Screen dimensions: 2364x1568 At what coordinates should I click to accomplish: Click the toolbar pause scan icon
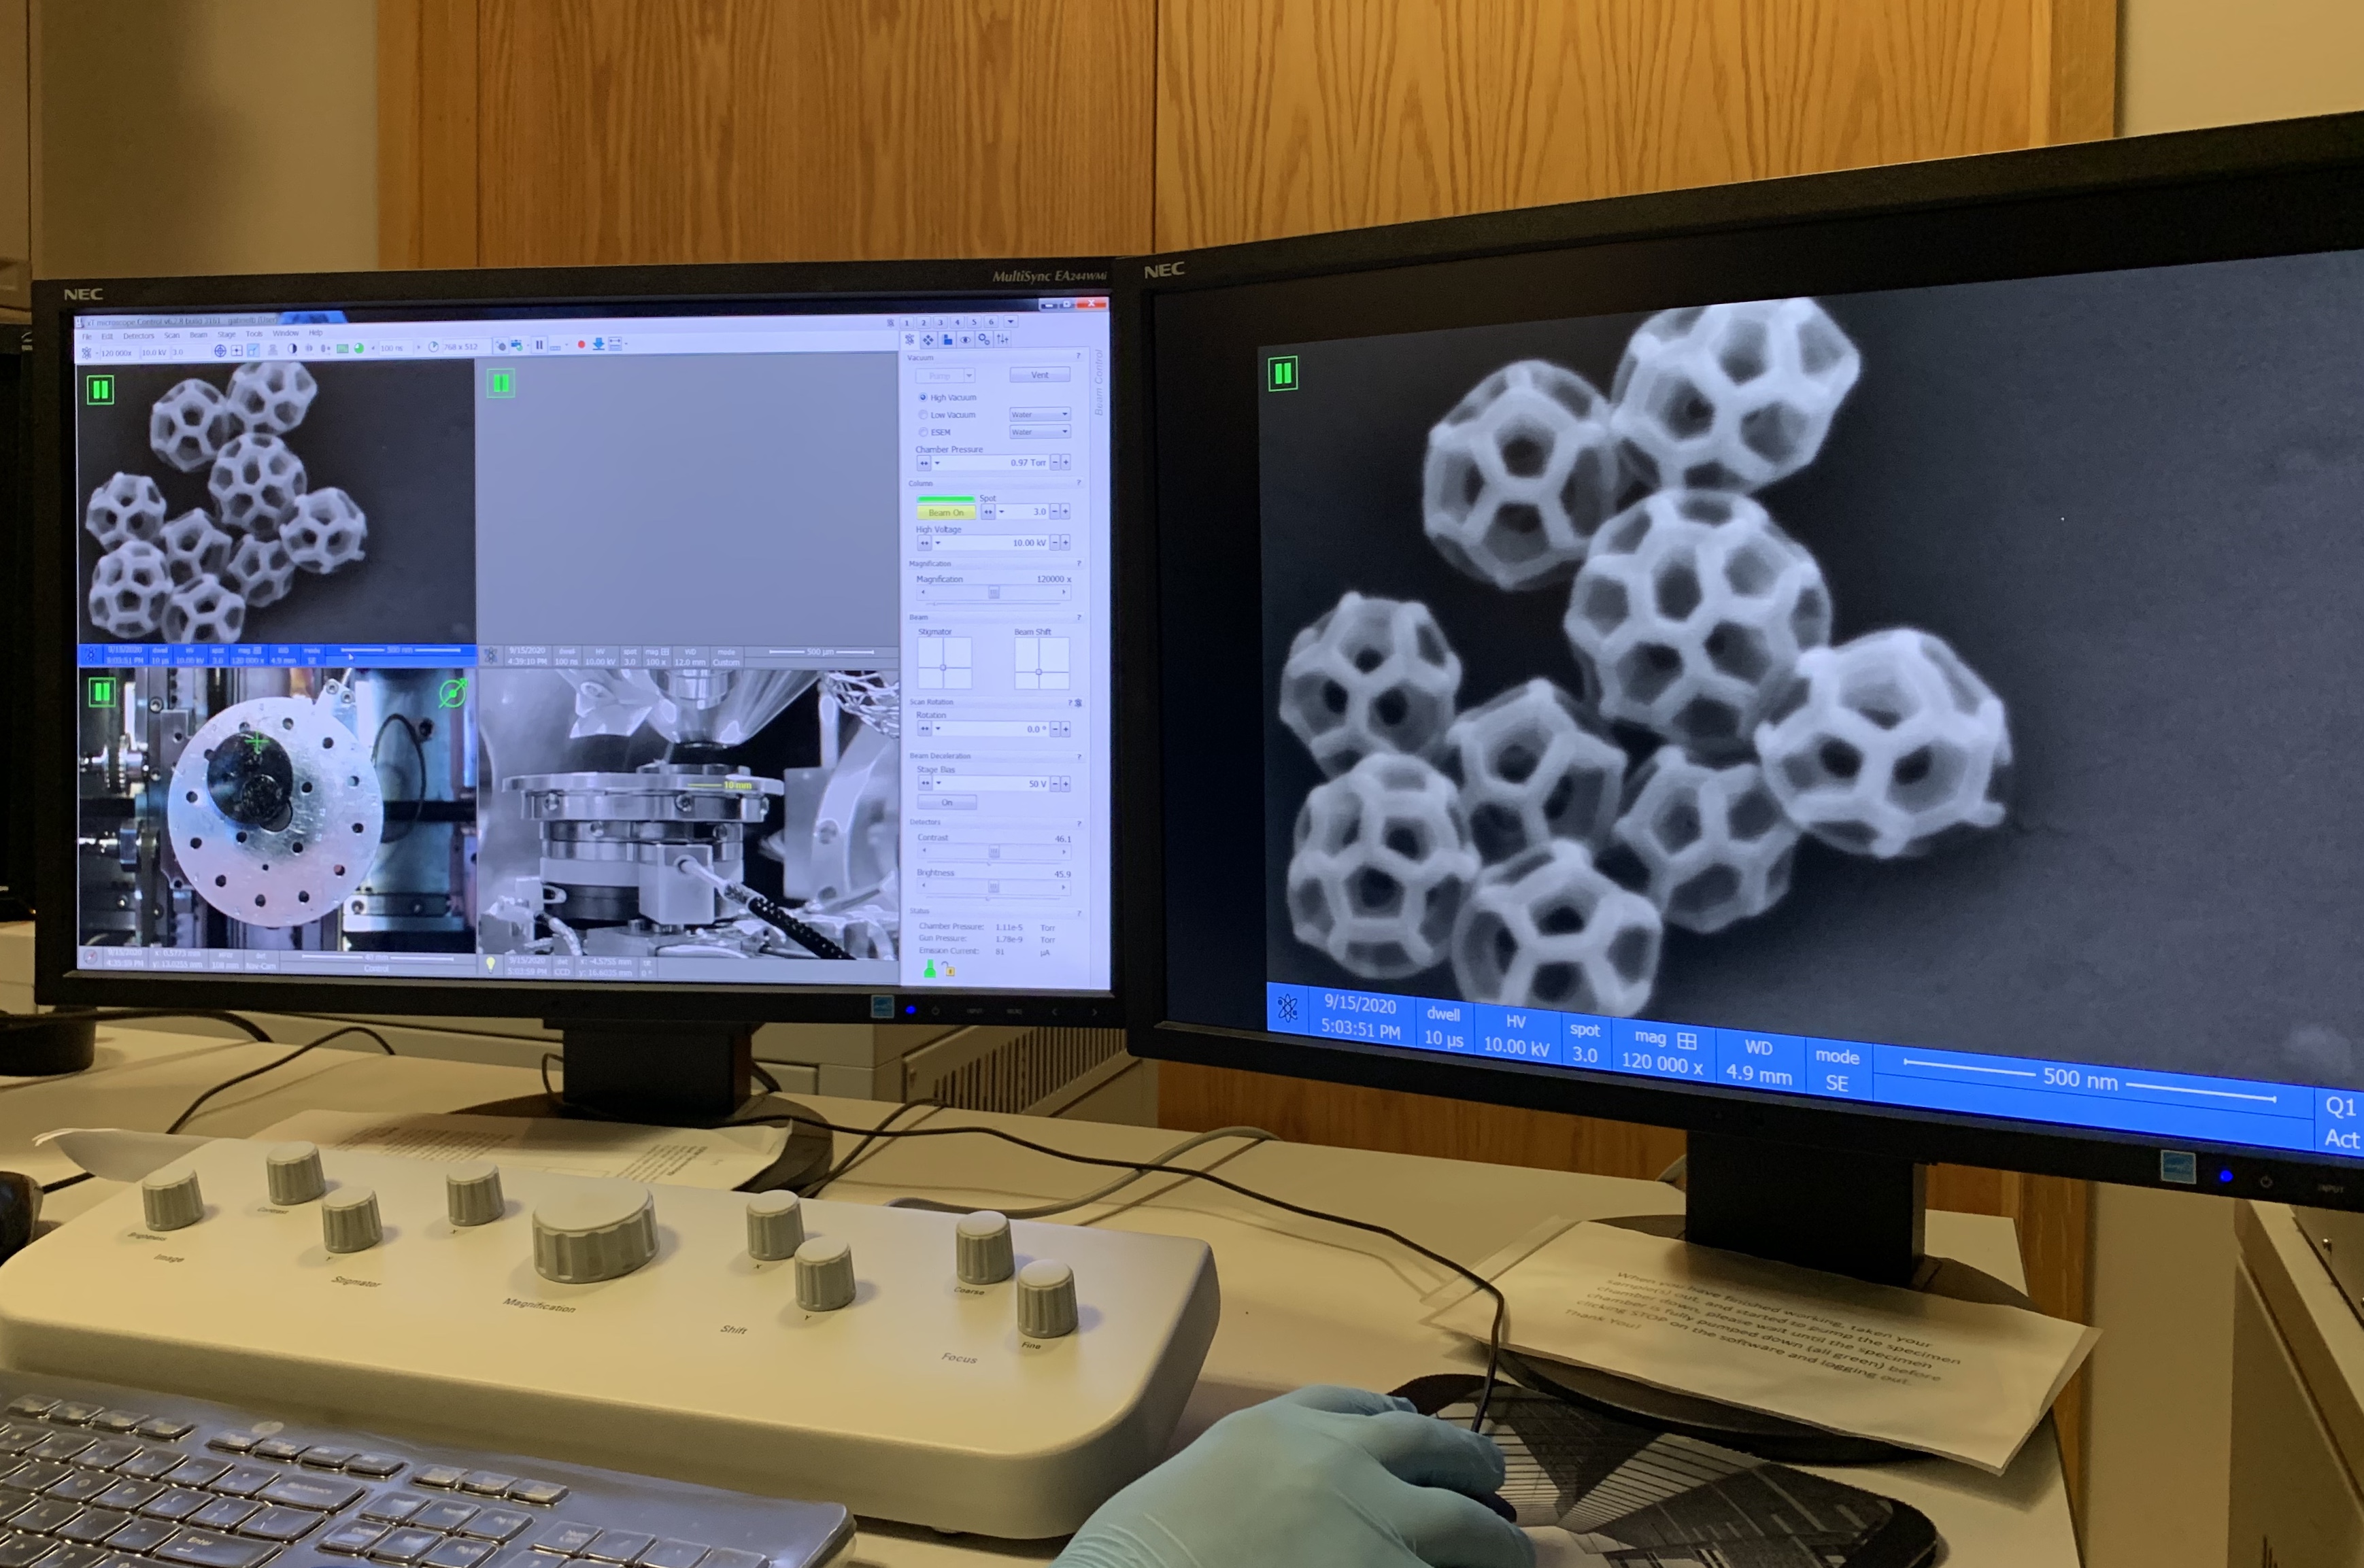[x=539, y=345]
